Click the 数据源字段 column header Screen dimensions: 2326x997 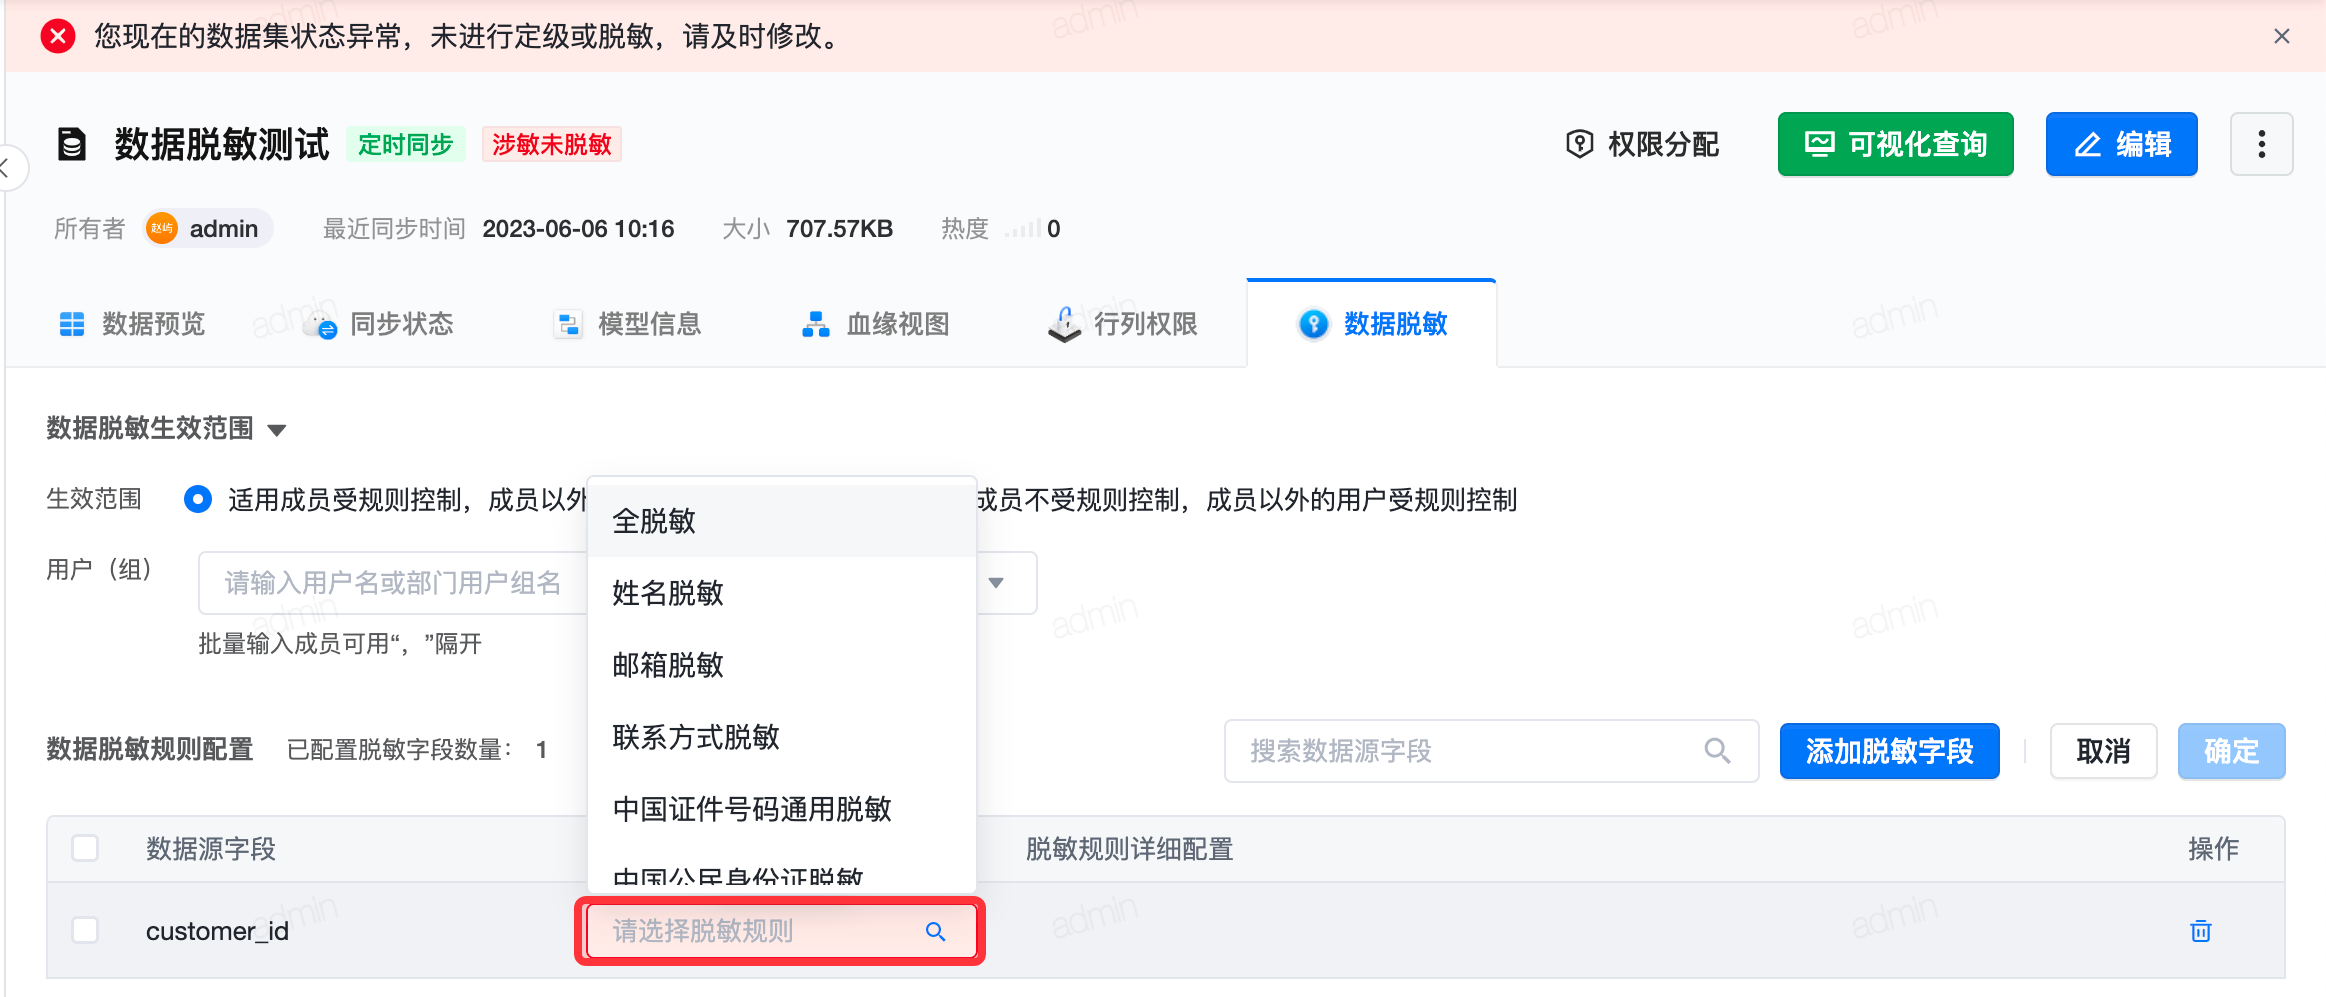pyautogui.click(x=211, y=849)
